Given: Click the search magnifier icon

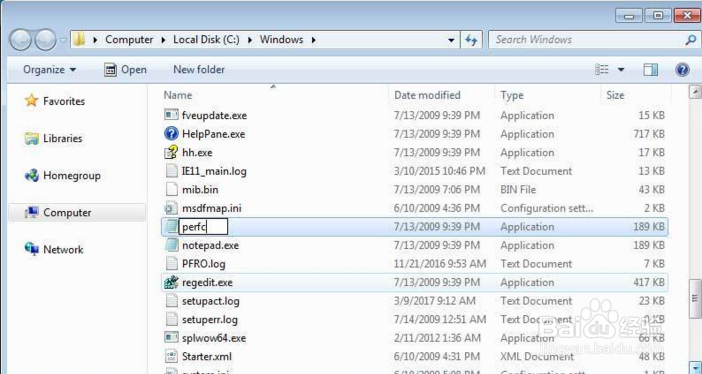Looking at the screenshot, I should pyautogui.click(x=690, y=40).
